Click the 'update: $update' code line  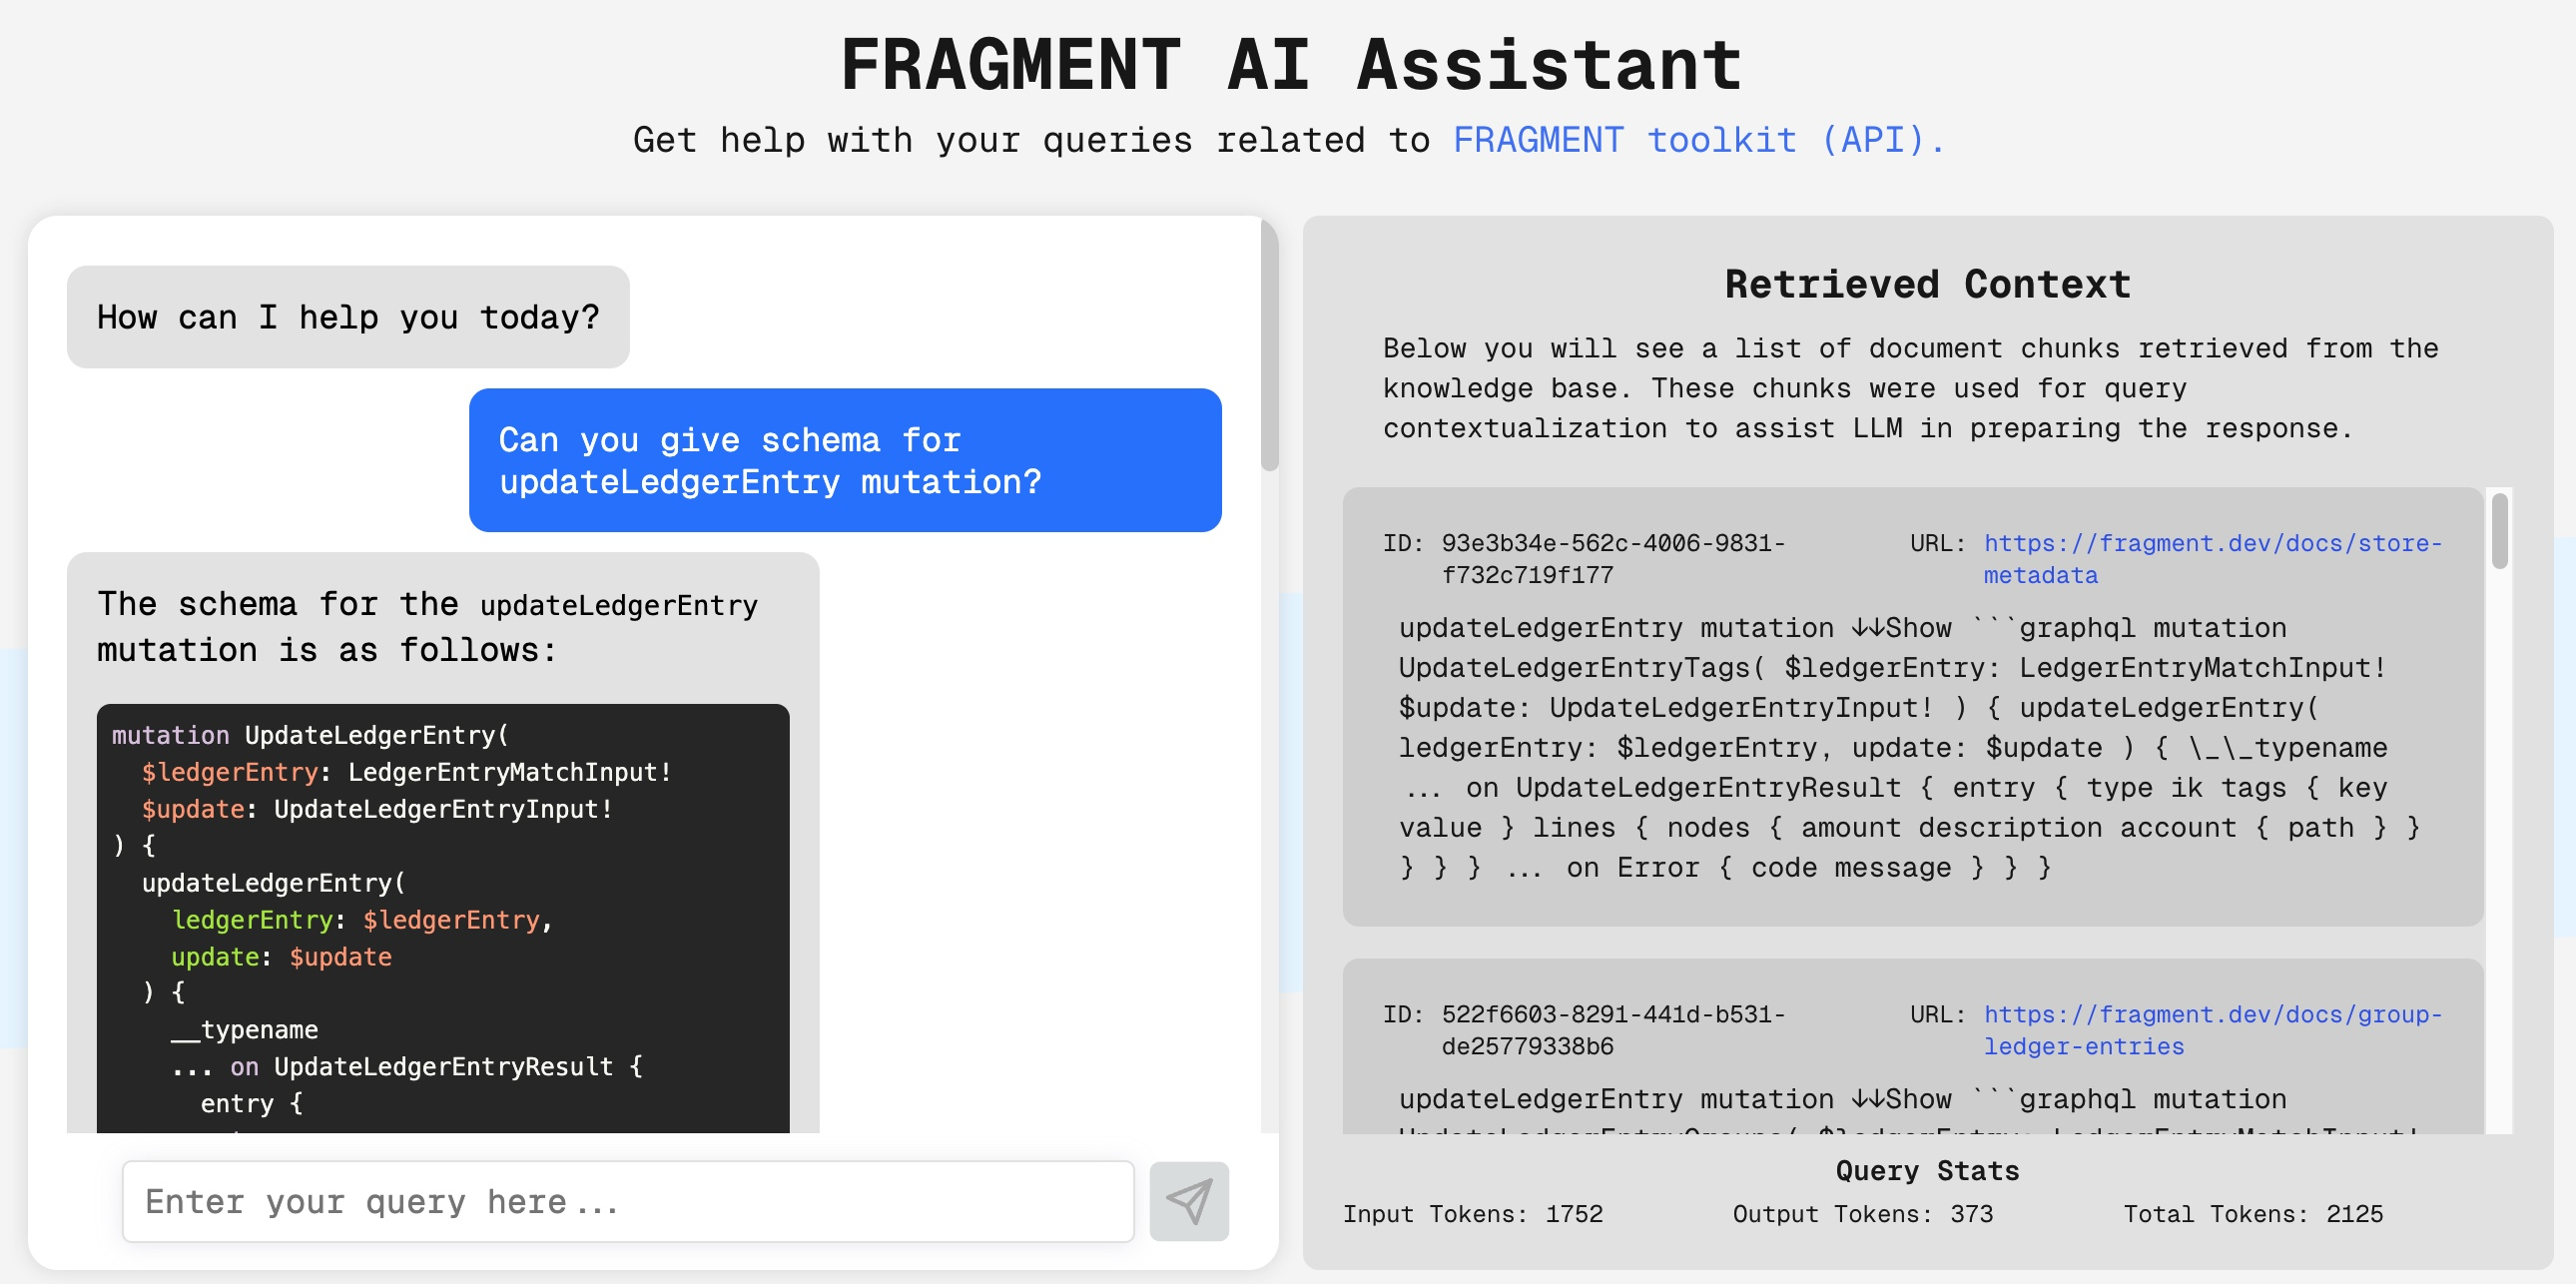[281, 957]
